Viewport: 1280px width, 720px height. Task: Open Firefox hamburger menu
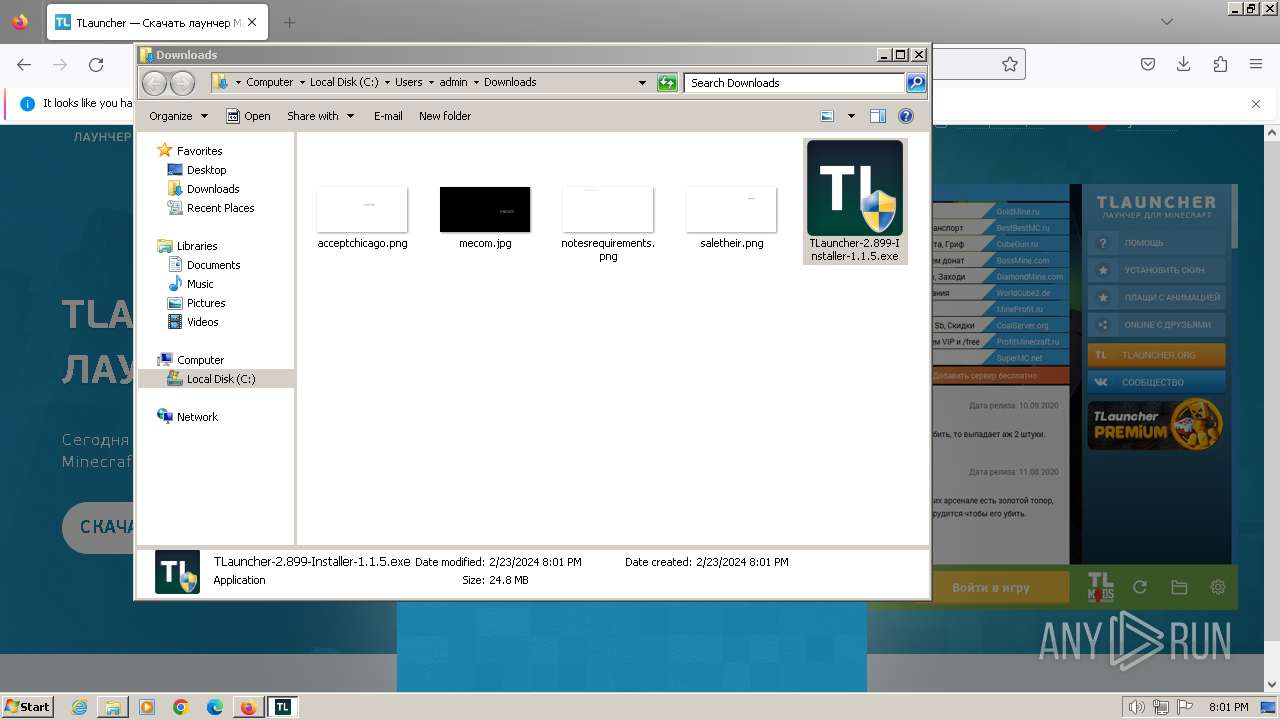click(1256, 64)
